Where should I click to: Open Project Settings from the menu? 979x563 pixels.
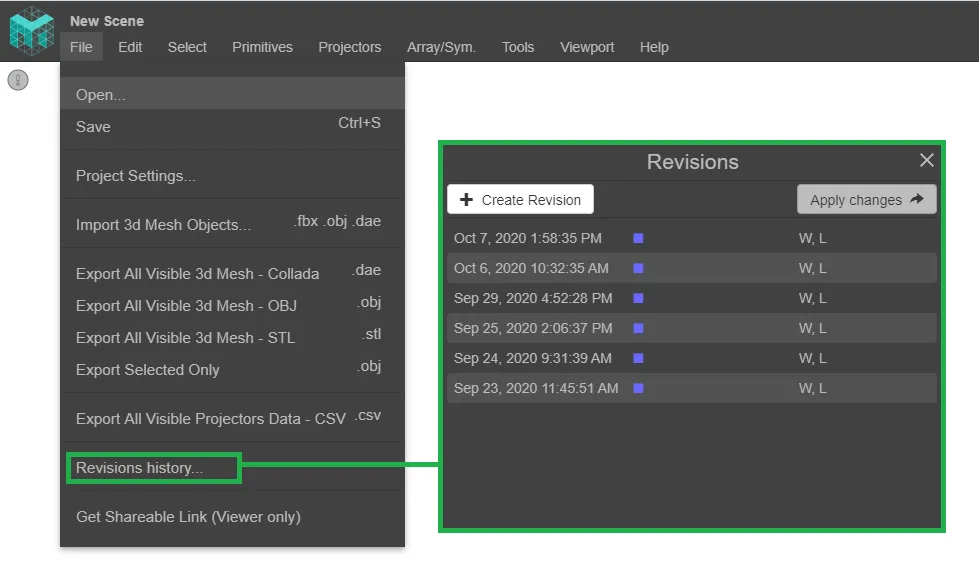tap(136, 176)
